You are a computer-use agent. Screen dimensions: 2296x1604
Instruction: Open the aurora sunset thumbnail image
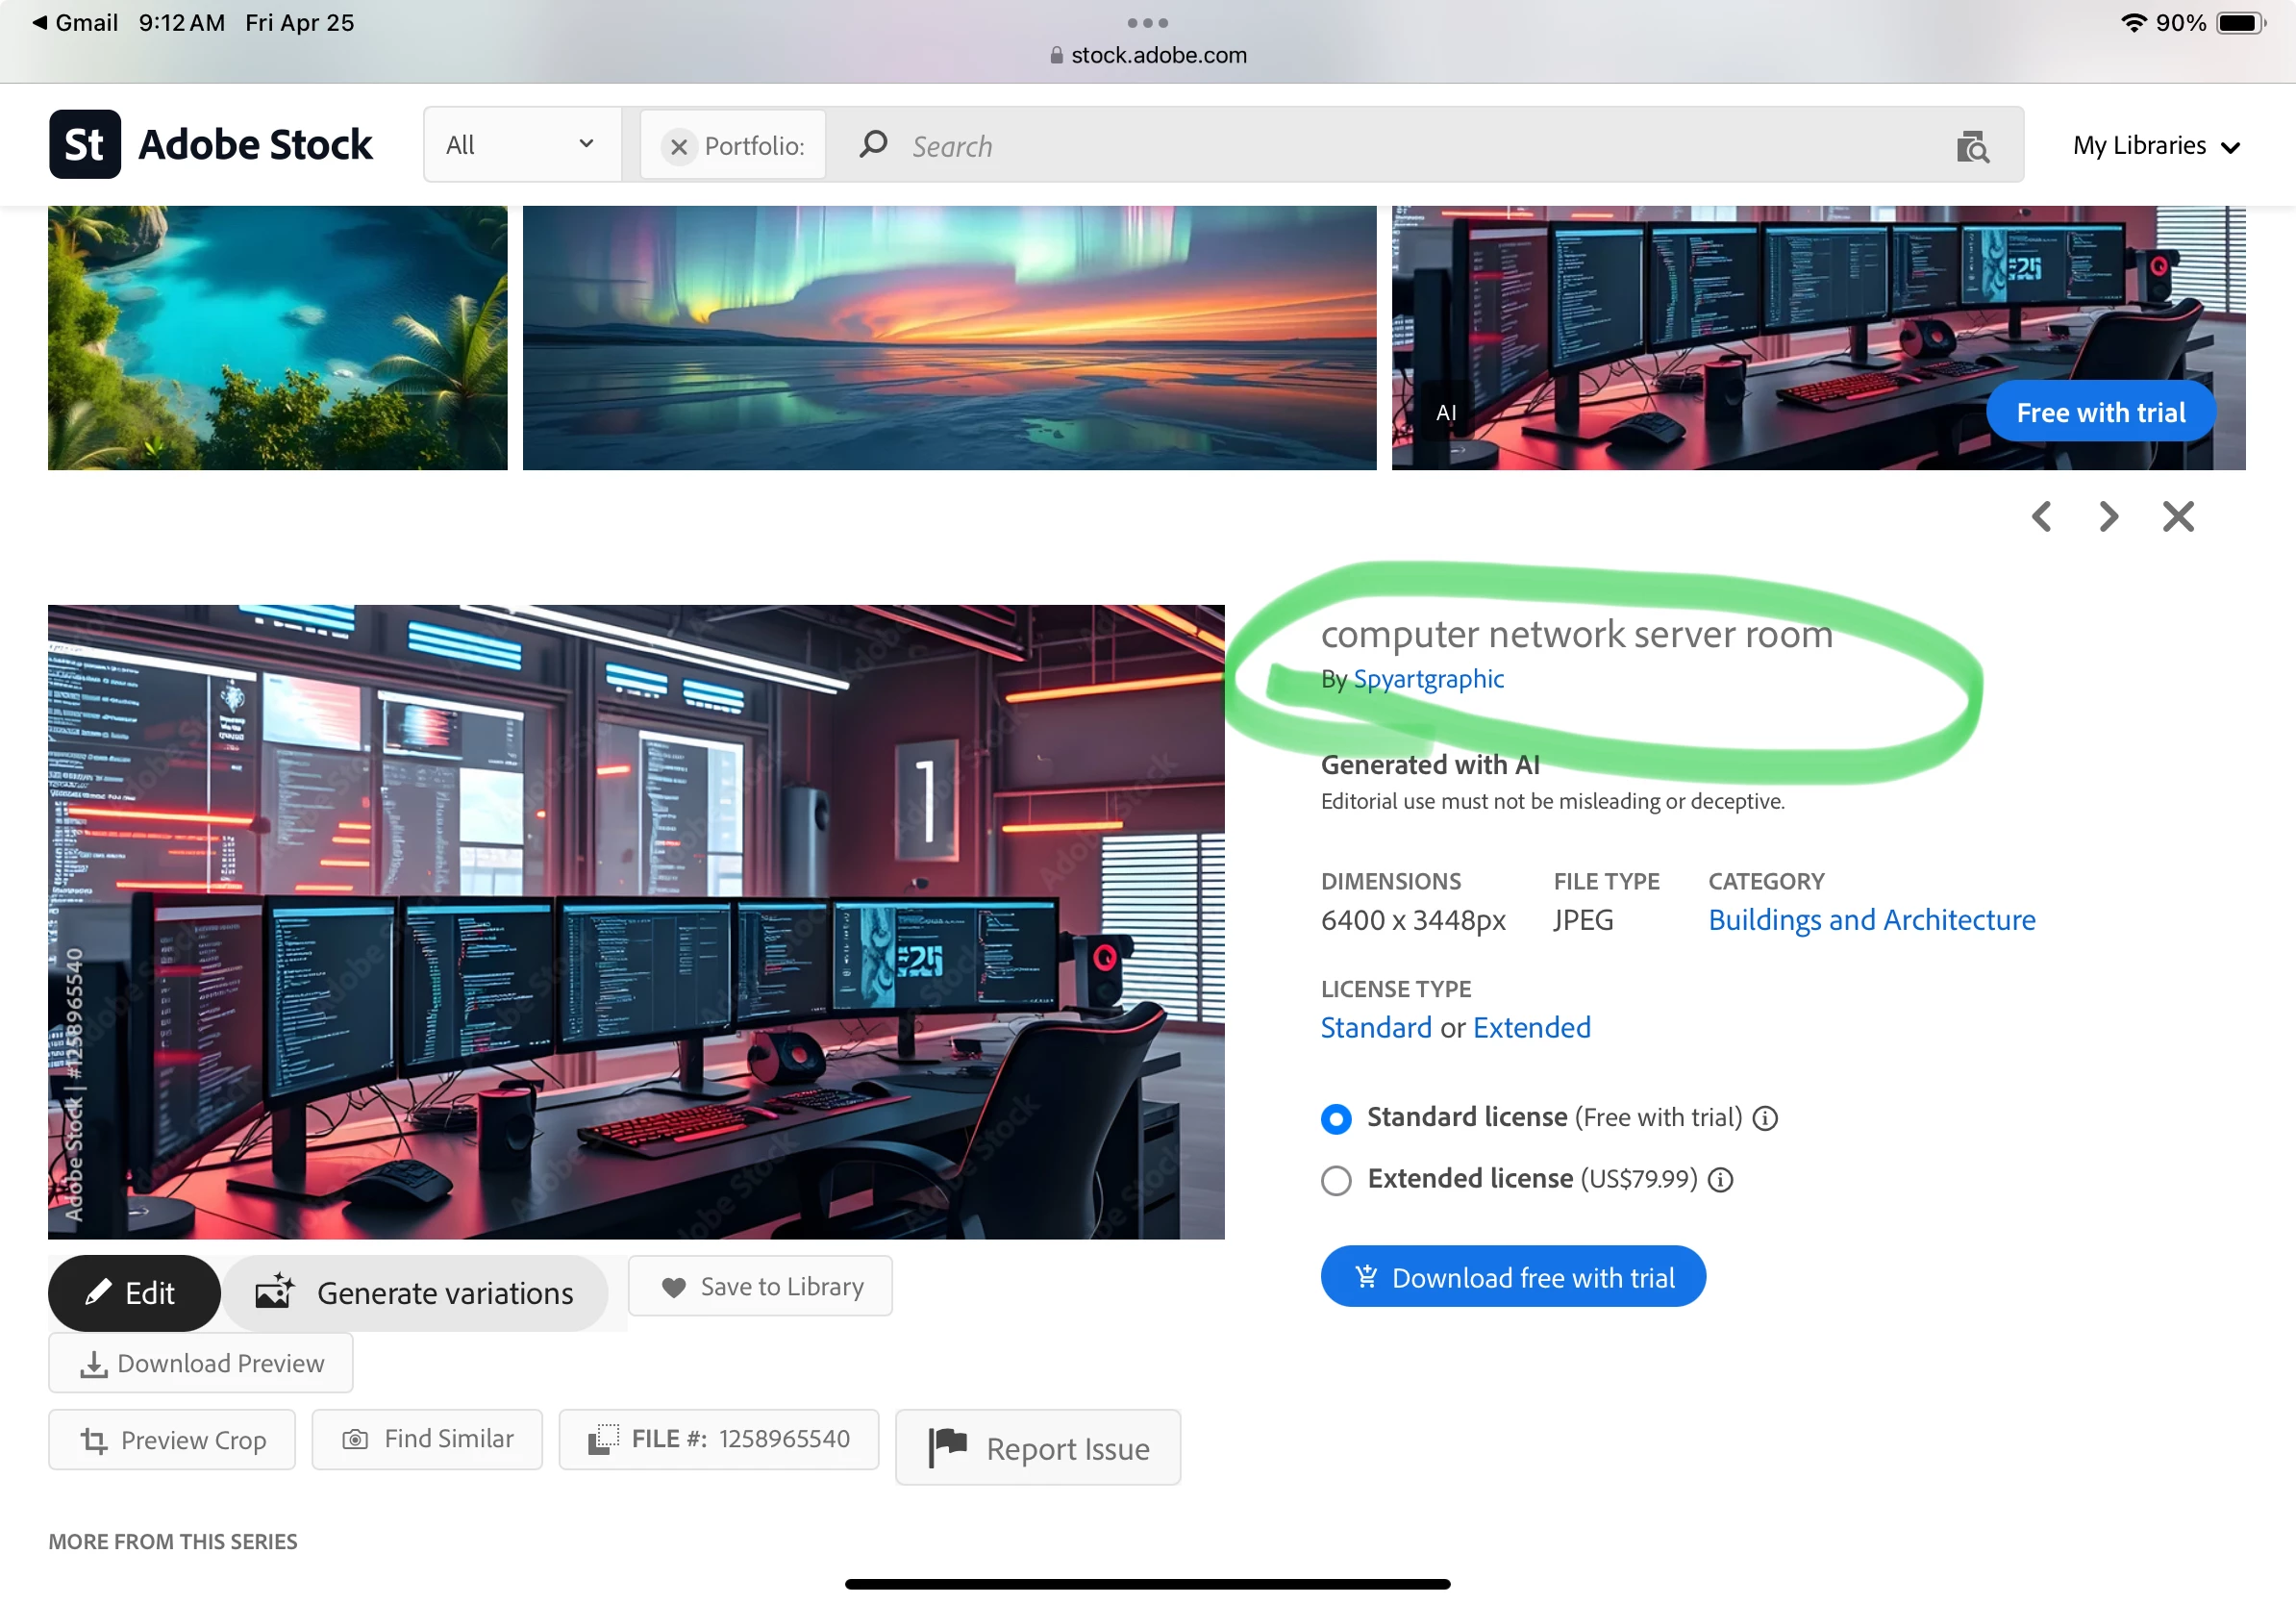click(x=949, y=338)
